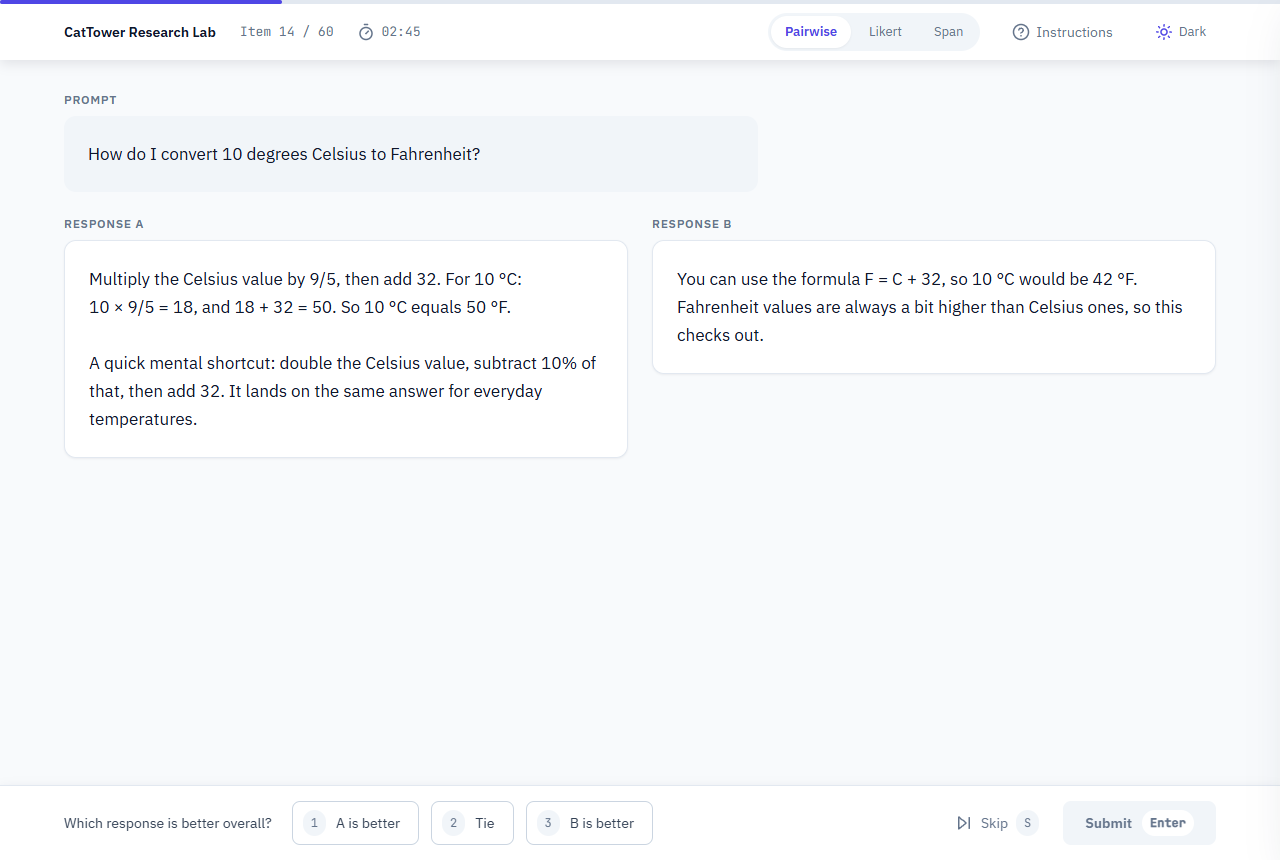Click the RESPONSE A heading
The height and width of the screenshot is (860, 1280).
(104, 224)
